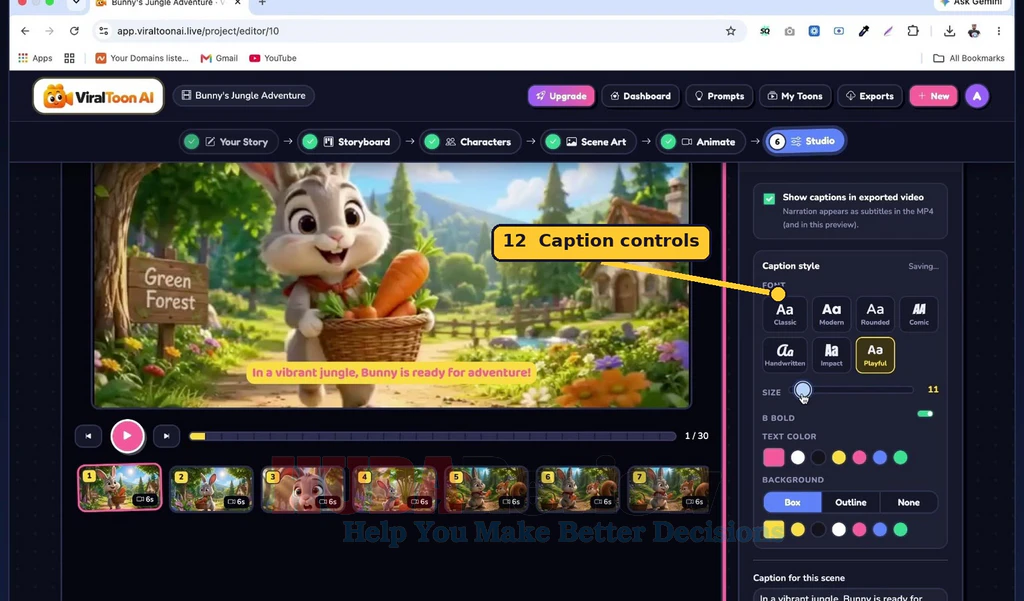Go to the Scene Art step

(x=588, y=142)
